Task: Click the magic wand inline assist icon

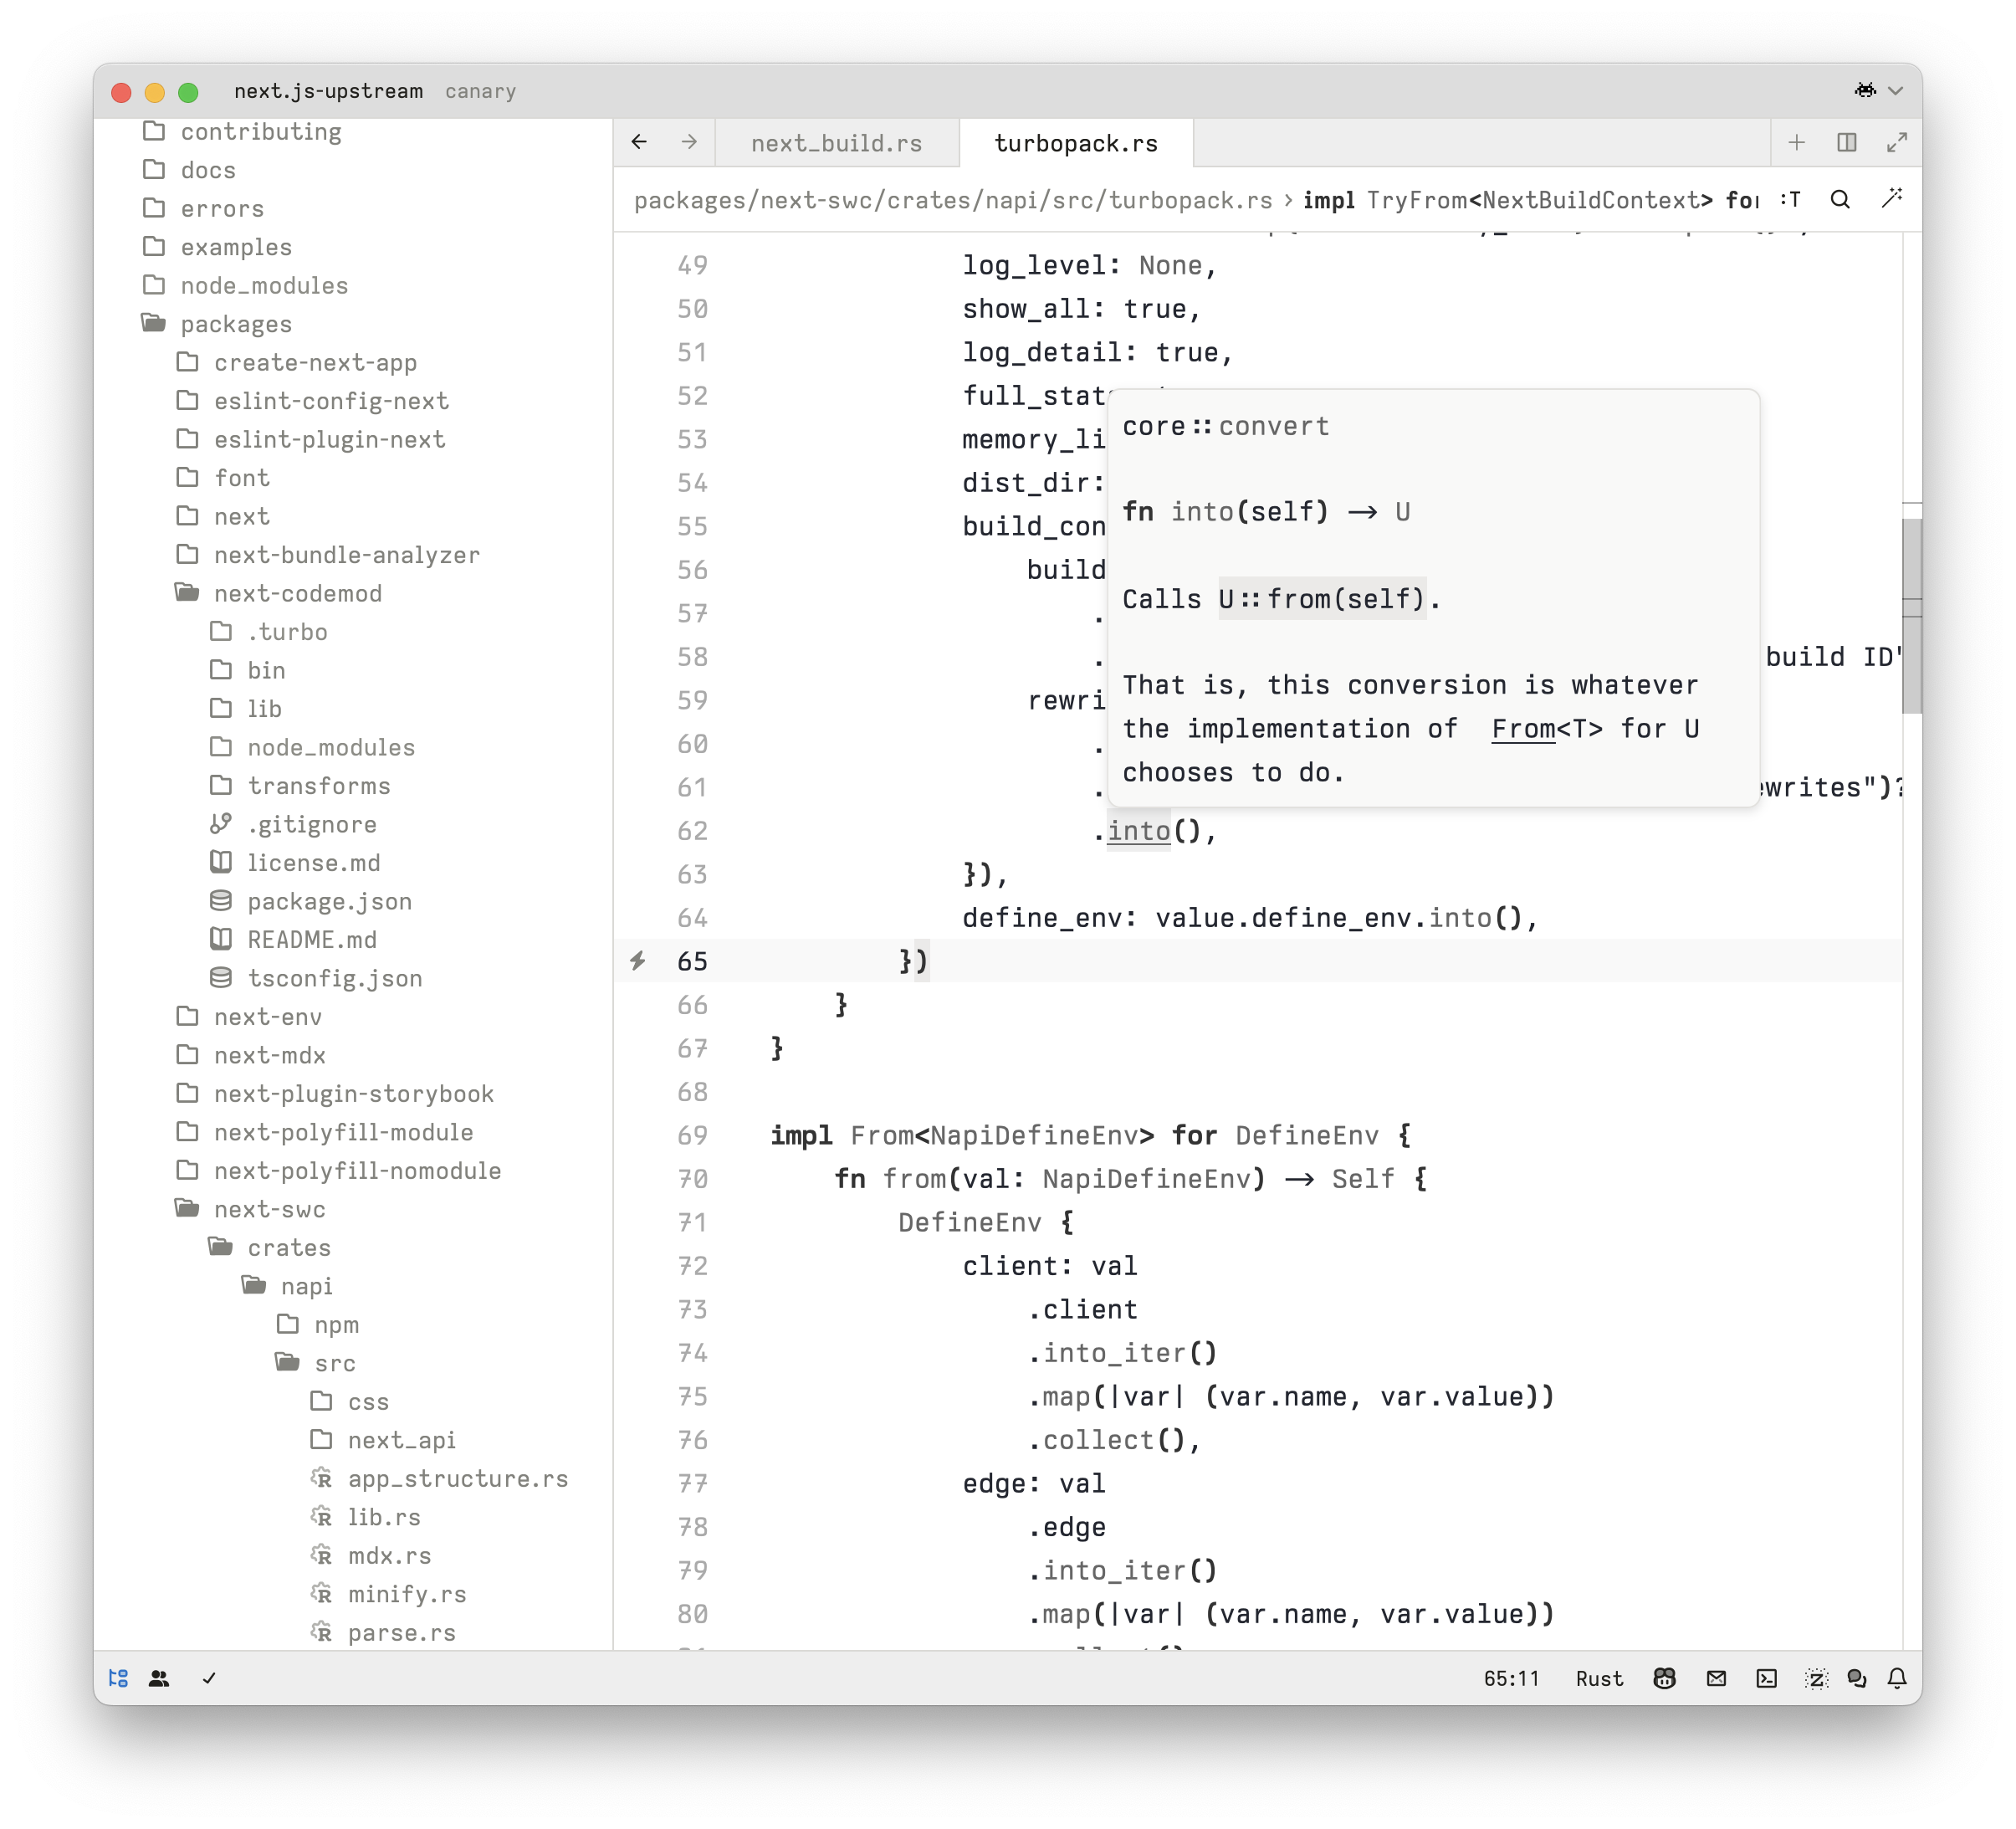Action: coord(1891,199)
